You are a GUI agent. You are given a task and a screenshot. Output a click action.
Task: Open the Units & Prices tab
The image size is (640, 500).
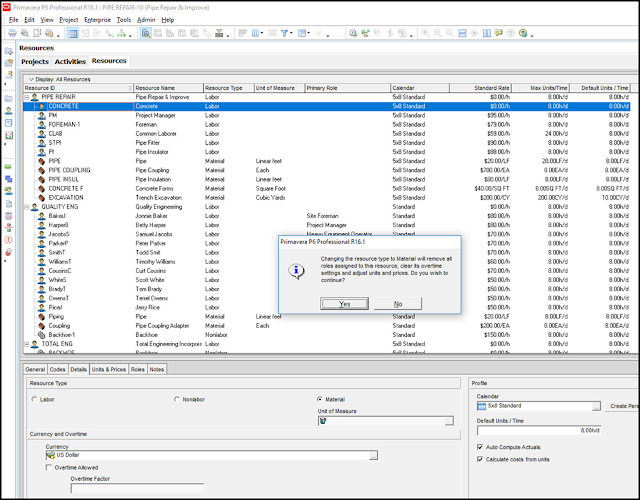click(109, 369)
